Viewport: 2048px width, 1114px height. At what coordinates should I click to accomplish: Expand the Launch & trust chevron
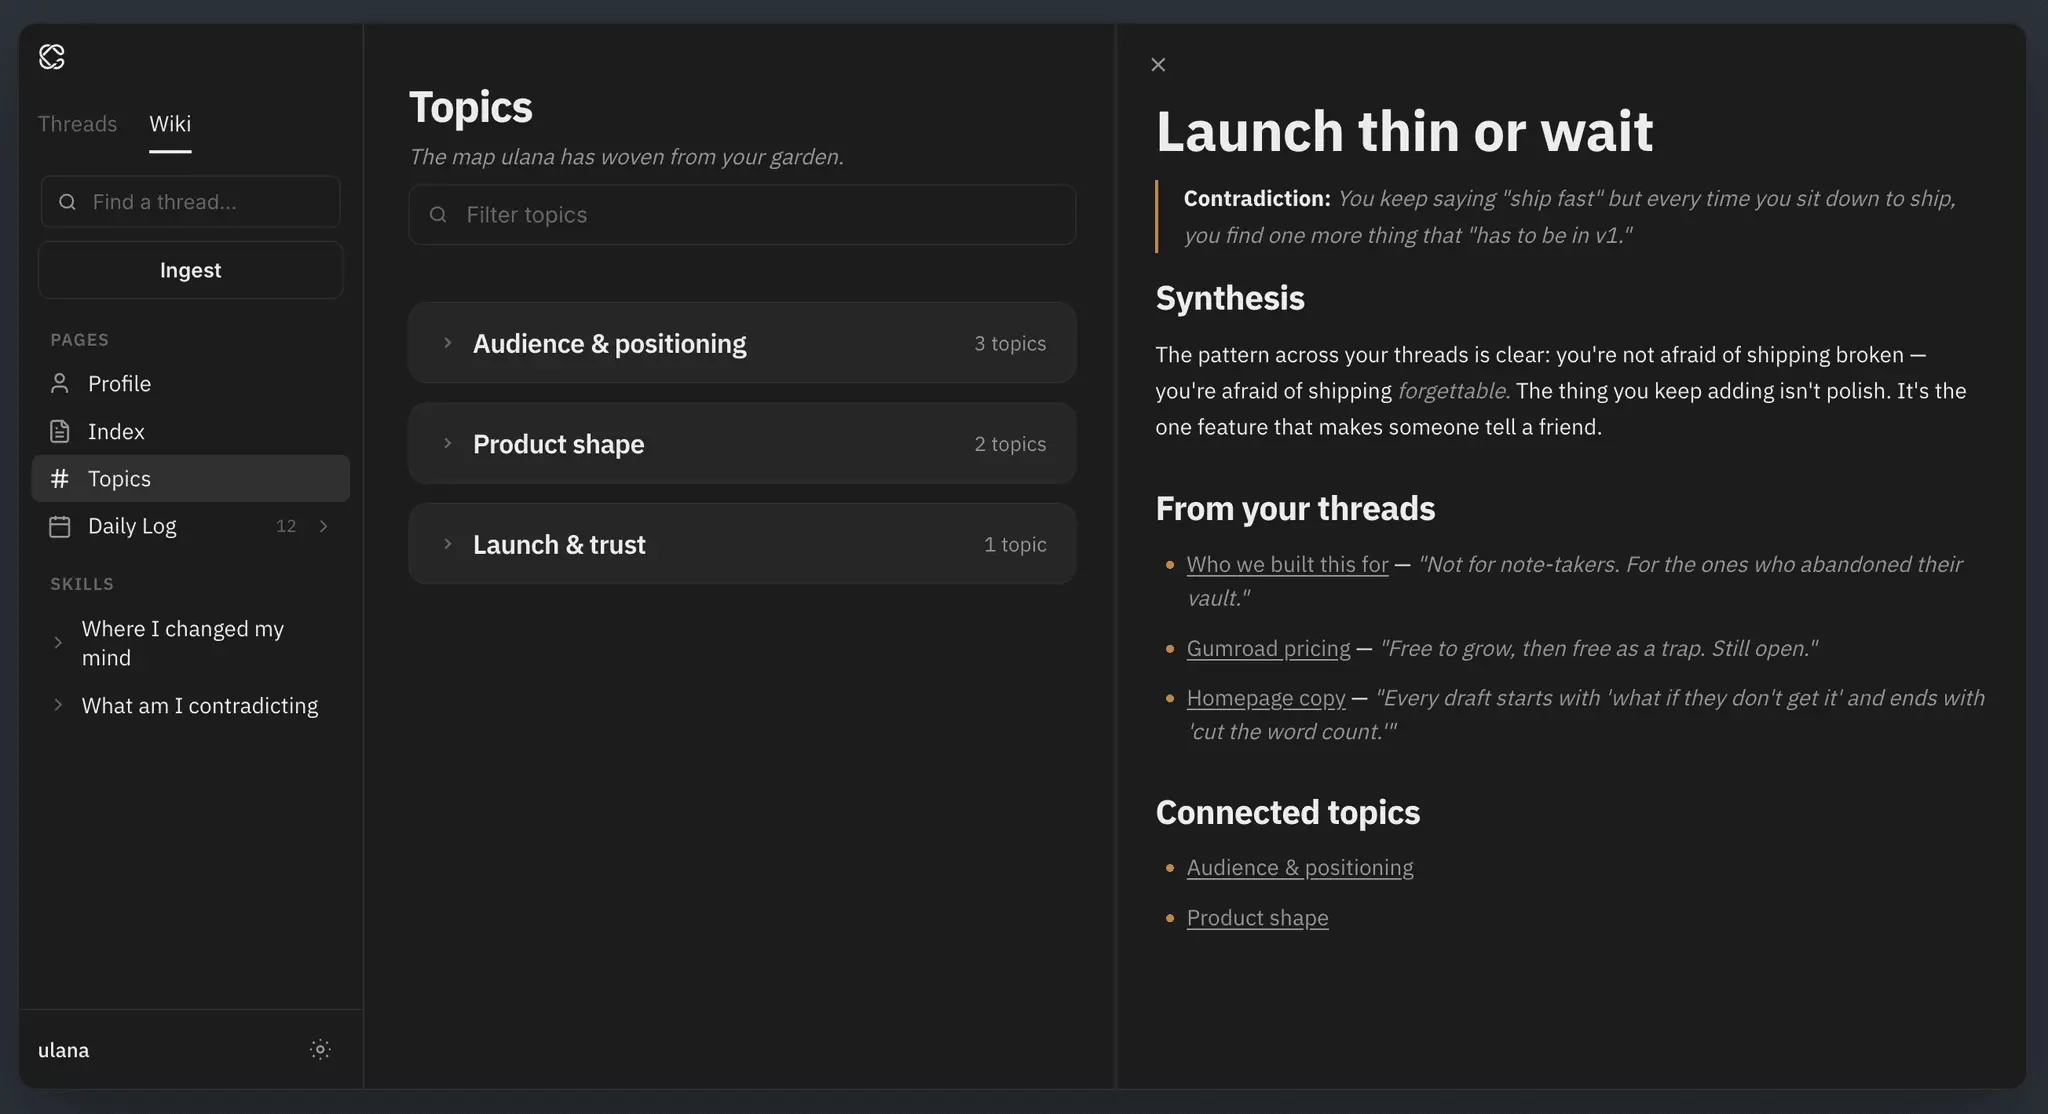coord(447,544)
